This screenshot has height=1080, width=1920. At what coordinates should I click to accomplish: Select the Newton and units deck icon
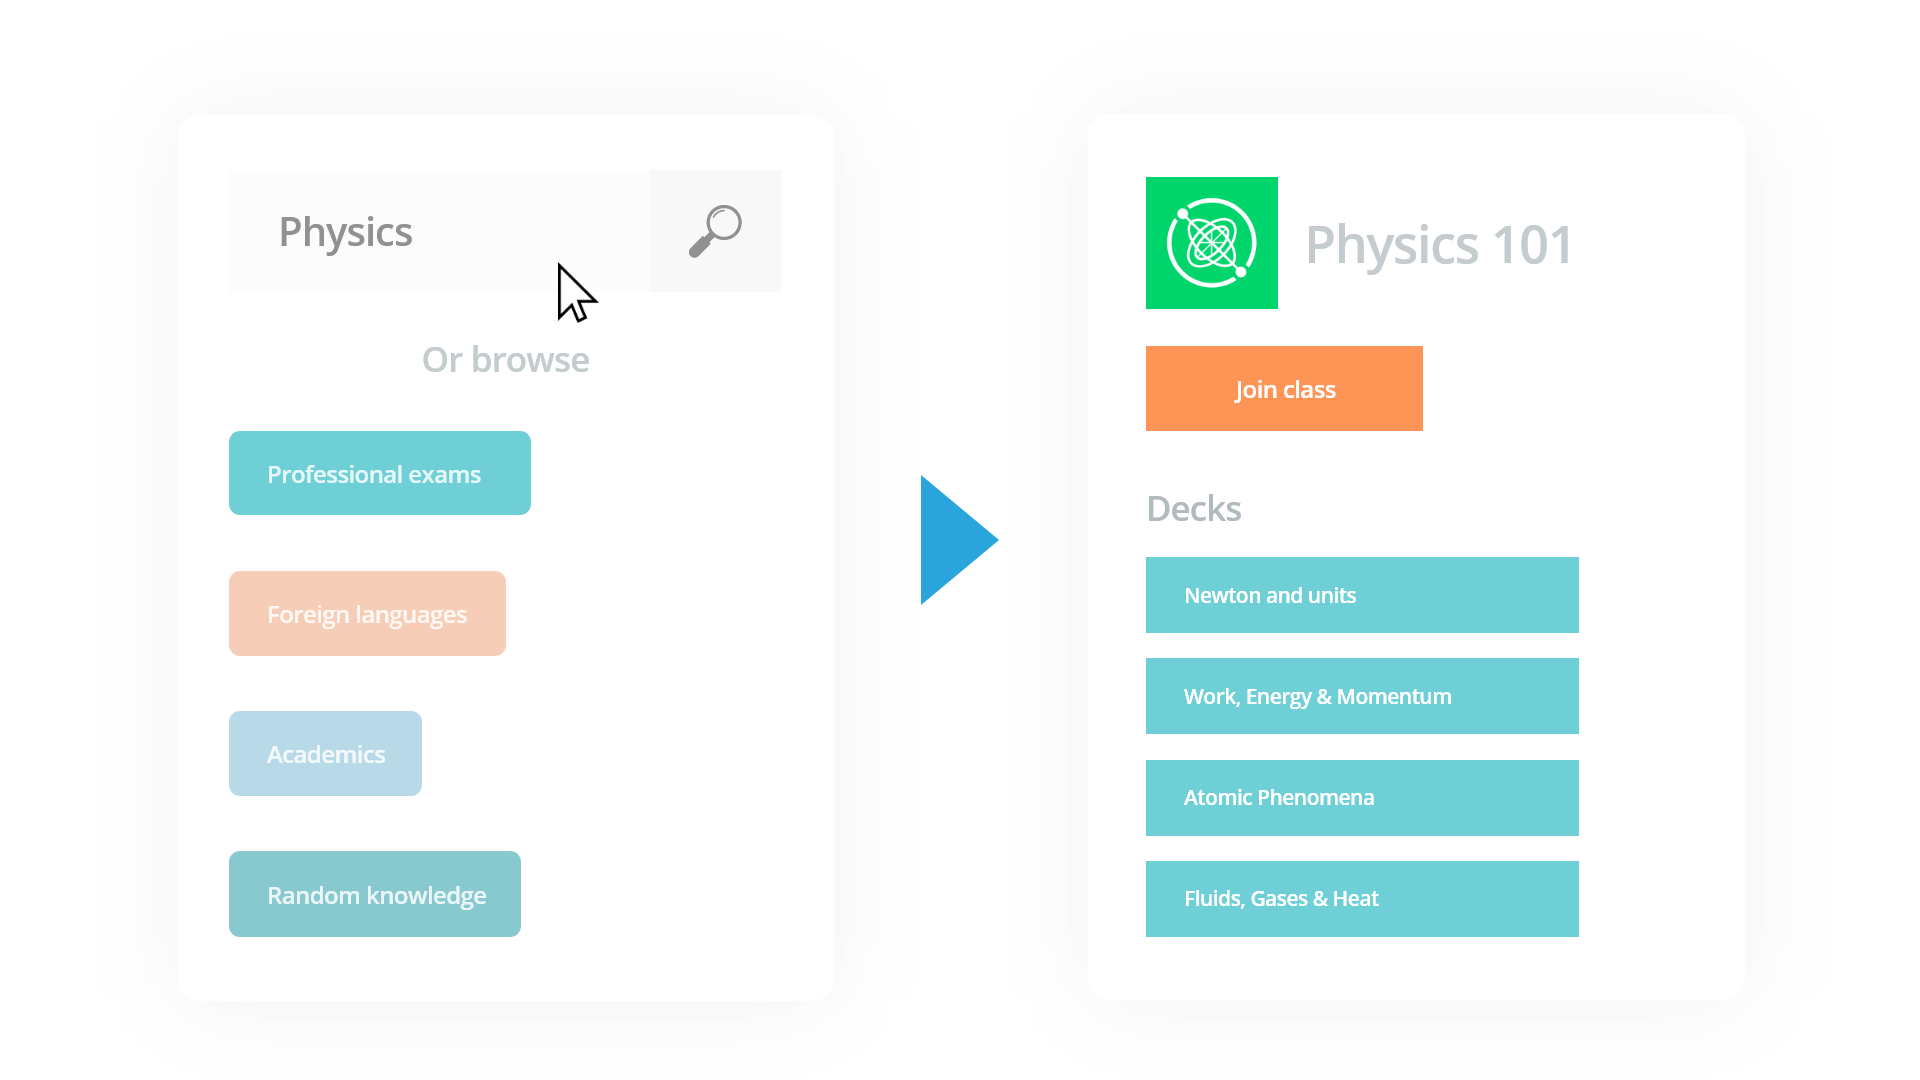point(1364,596)
